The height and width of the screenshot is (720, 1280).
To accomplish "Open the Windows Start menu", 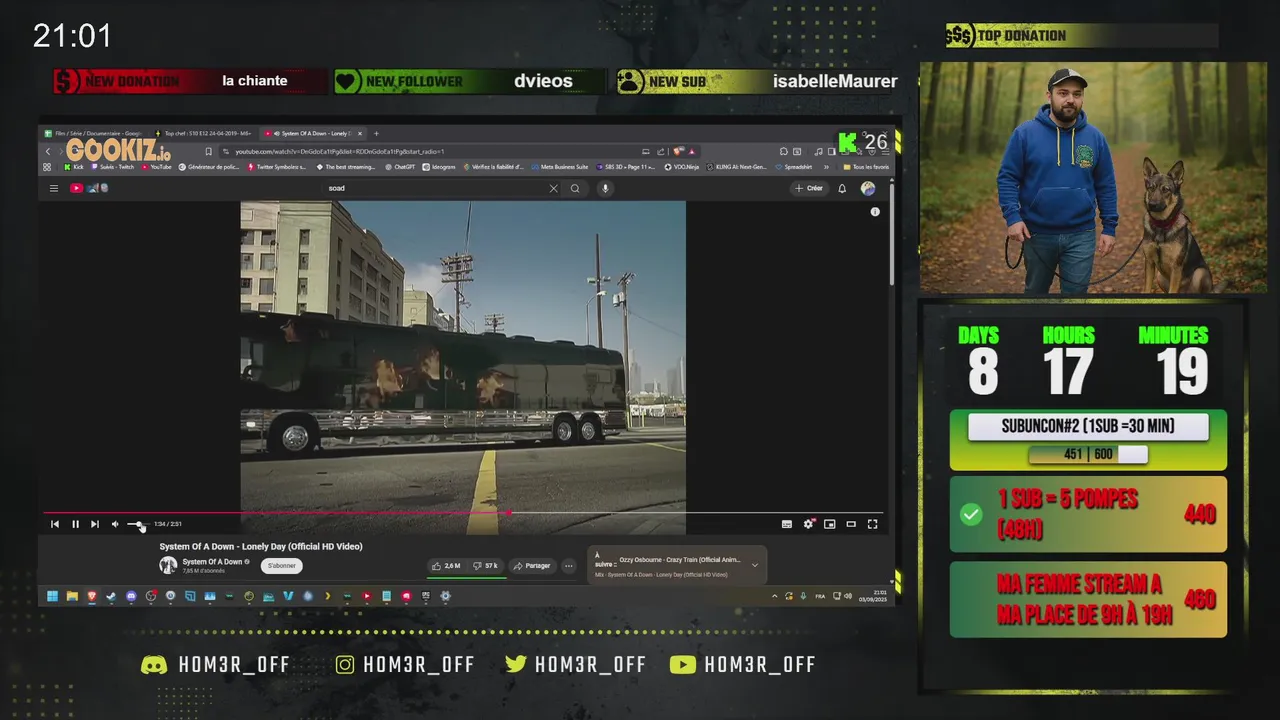I will 52,596.
